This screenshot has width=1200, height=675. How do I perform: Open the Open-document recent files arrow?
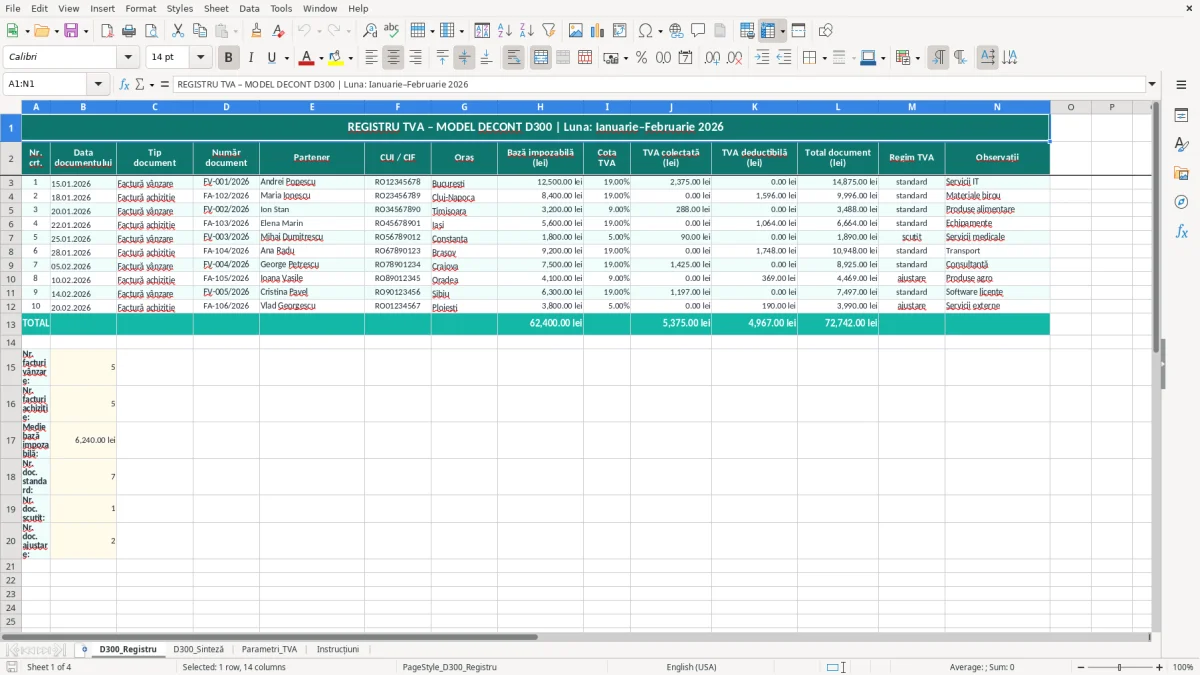[56, 31]
